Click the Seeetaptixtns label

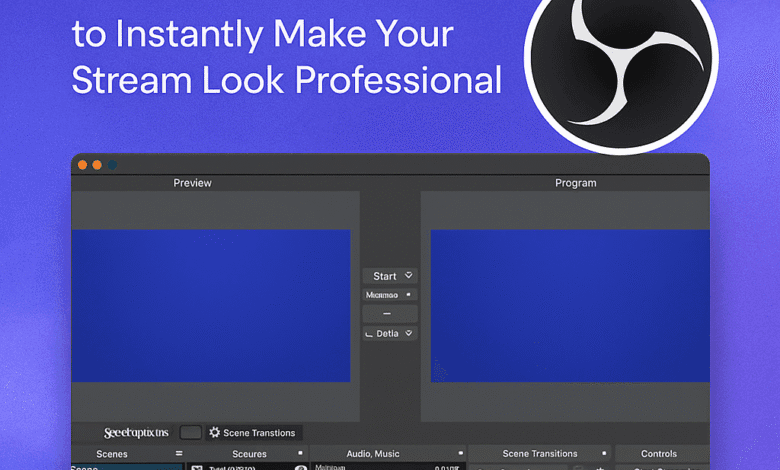pyautogui.click(x=136, y=433)
